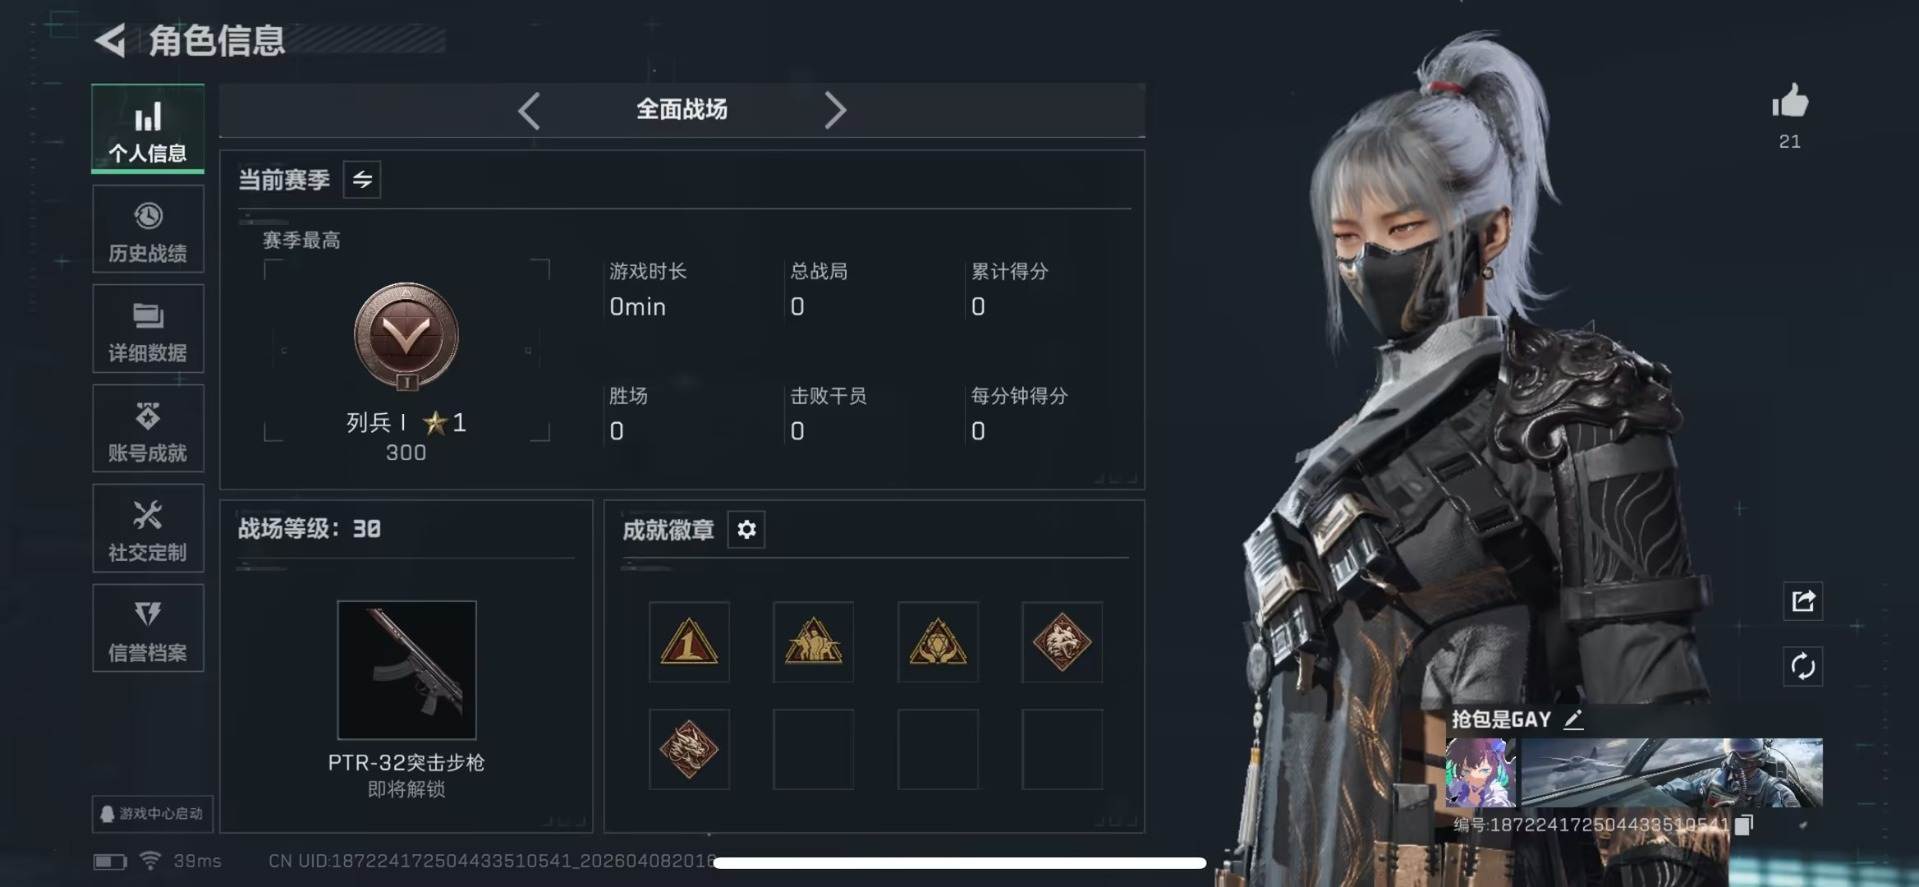The width and height of the screenshot is (1919, 887).
Task: Click the rotate refresh icon beside the character
Action: (x=1803, y=666)
